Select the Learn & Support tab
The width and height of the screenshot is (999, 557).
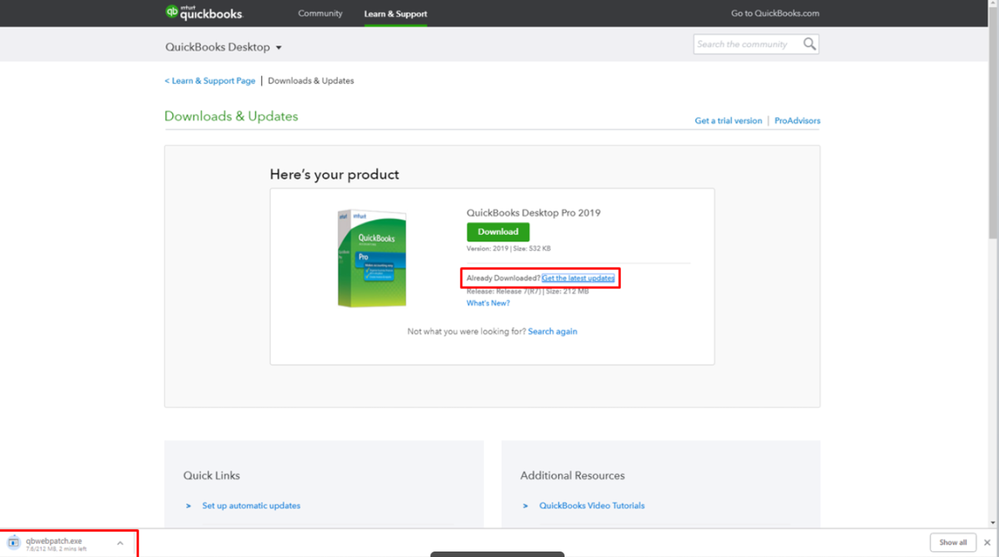396,13
